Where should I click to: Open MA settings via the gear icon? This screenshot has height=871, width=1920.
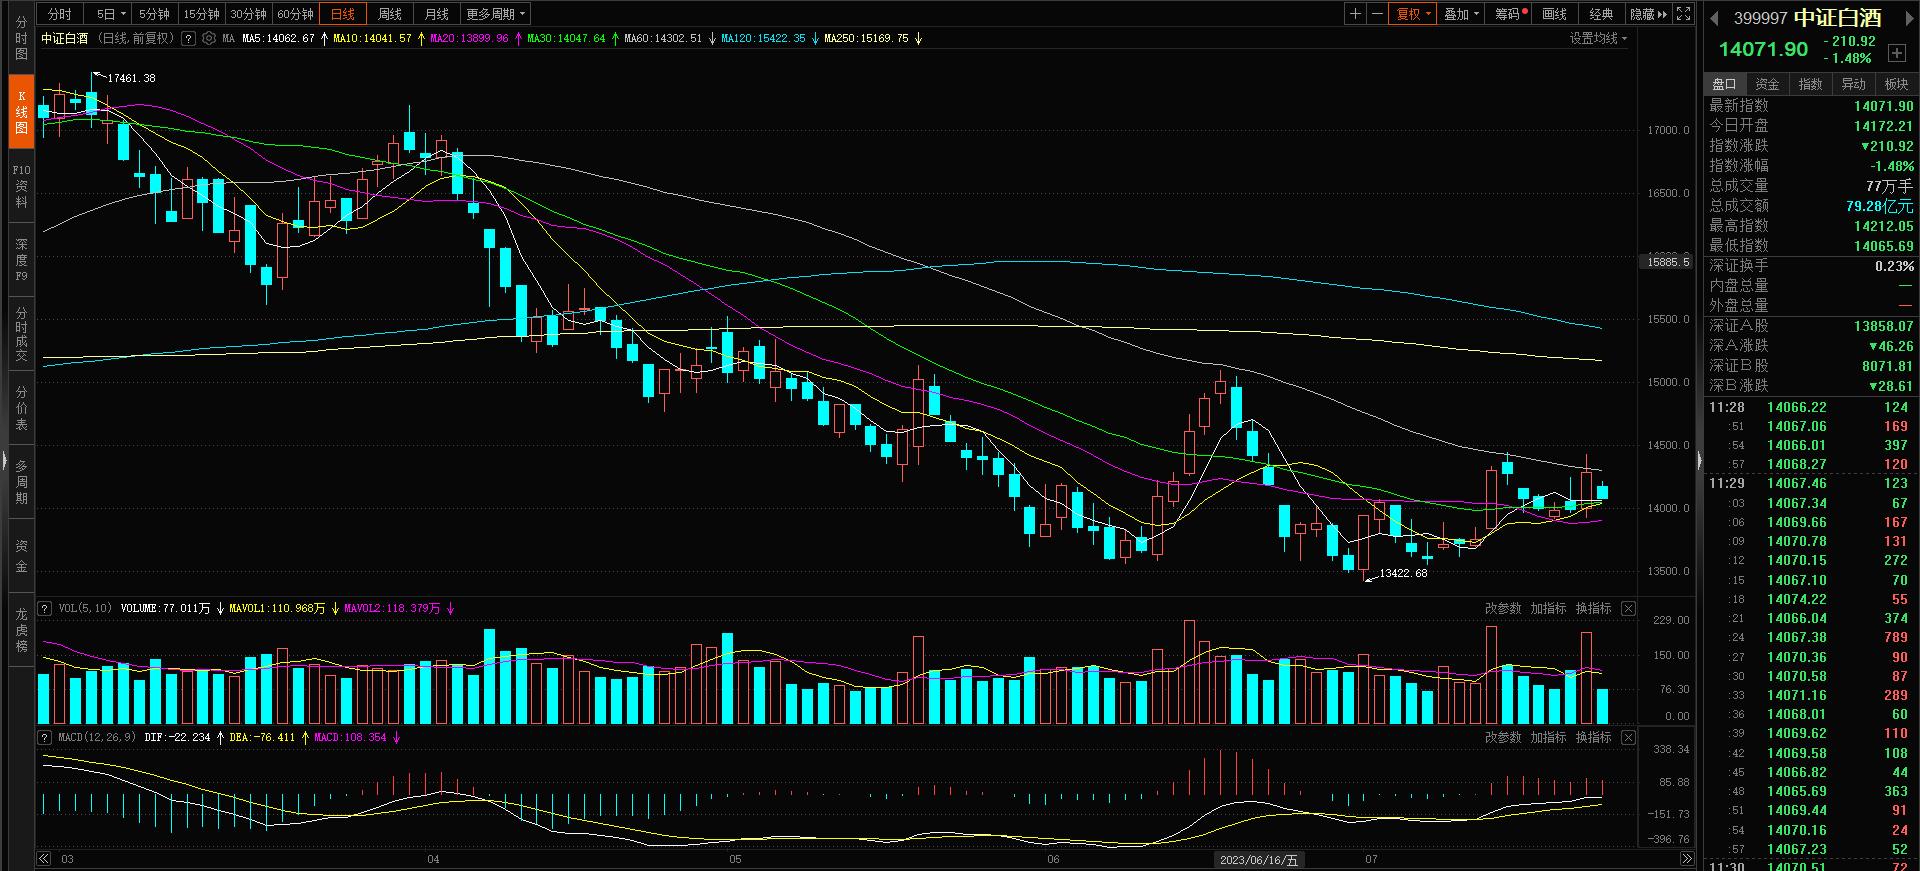click(208, 39)
